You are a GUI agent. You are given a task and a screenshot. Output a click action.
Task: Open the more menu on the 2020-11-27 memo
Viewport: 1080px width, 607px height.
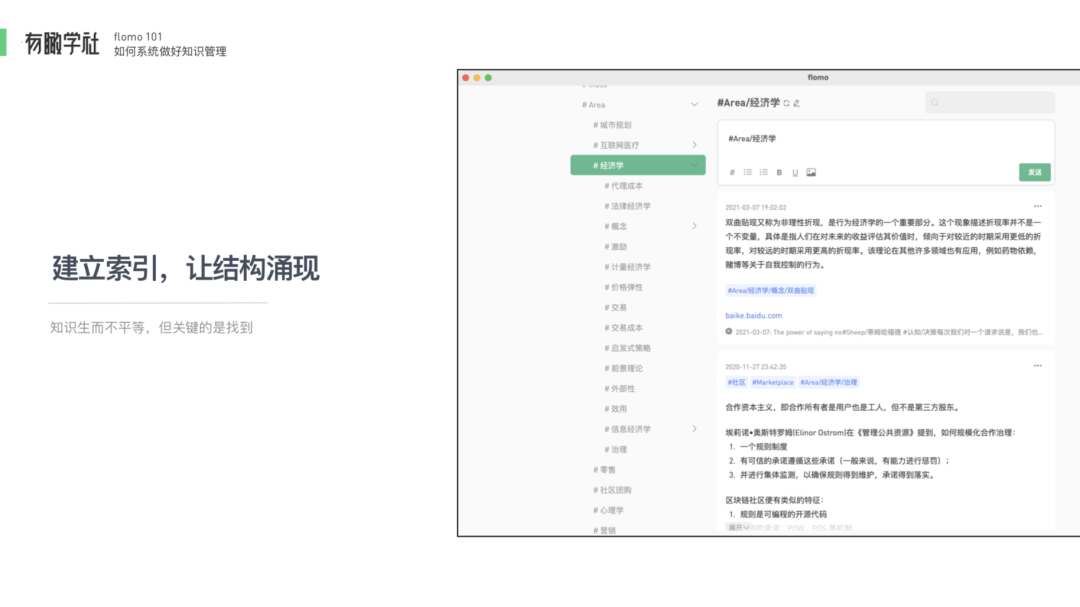[x=1037, y=366]
